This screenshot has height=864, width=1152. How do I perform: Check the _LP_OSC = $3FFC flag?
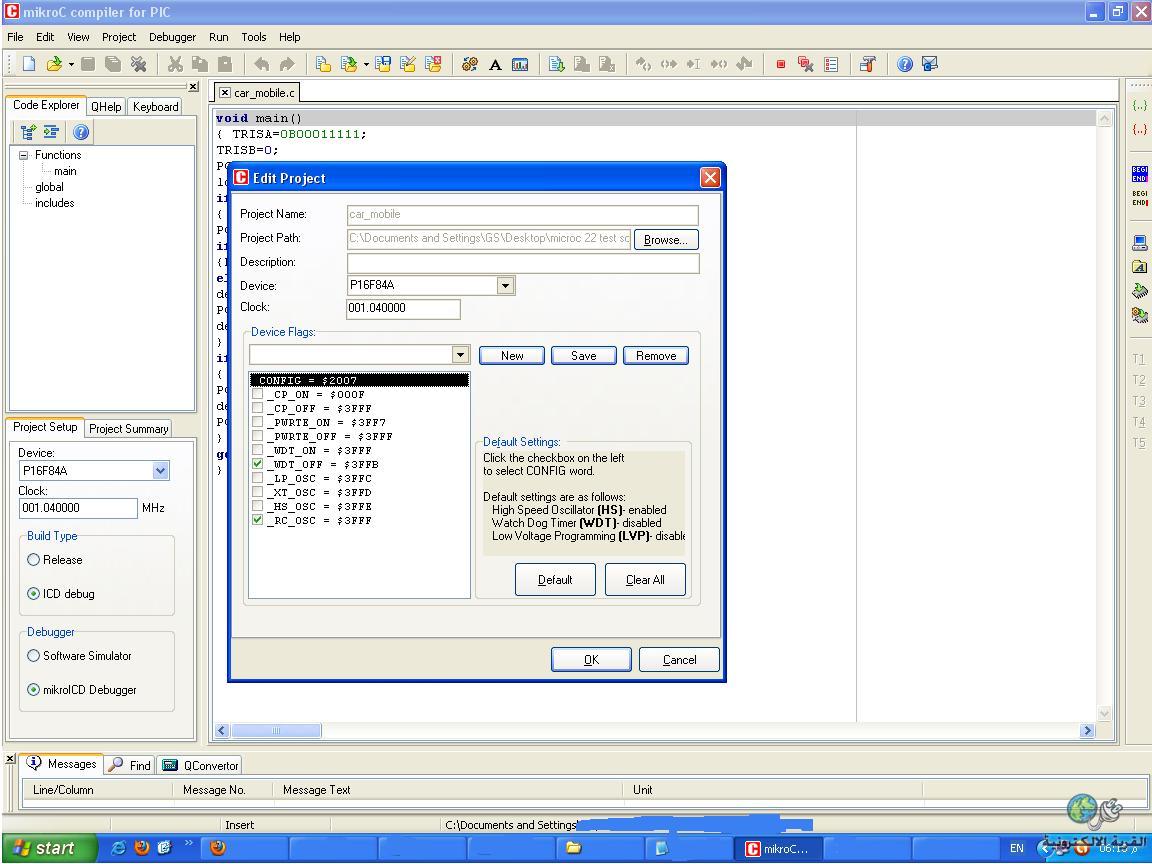257,478
